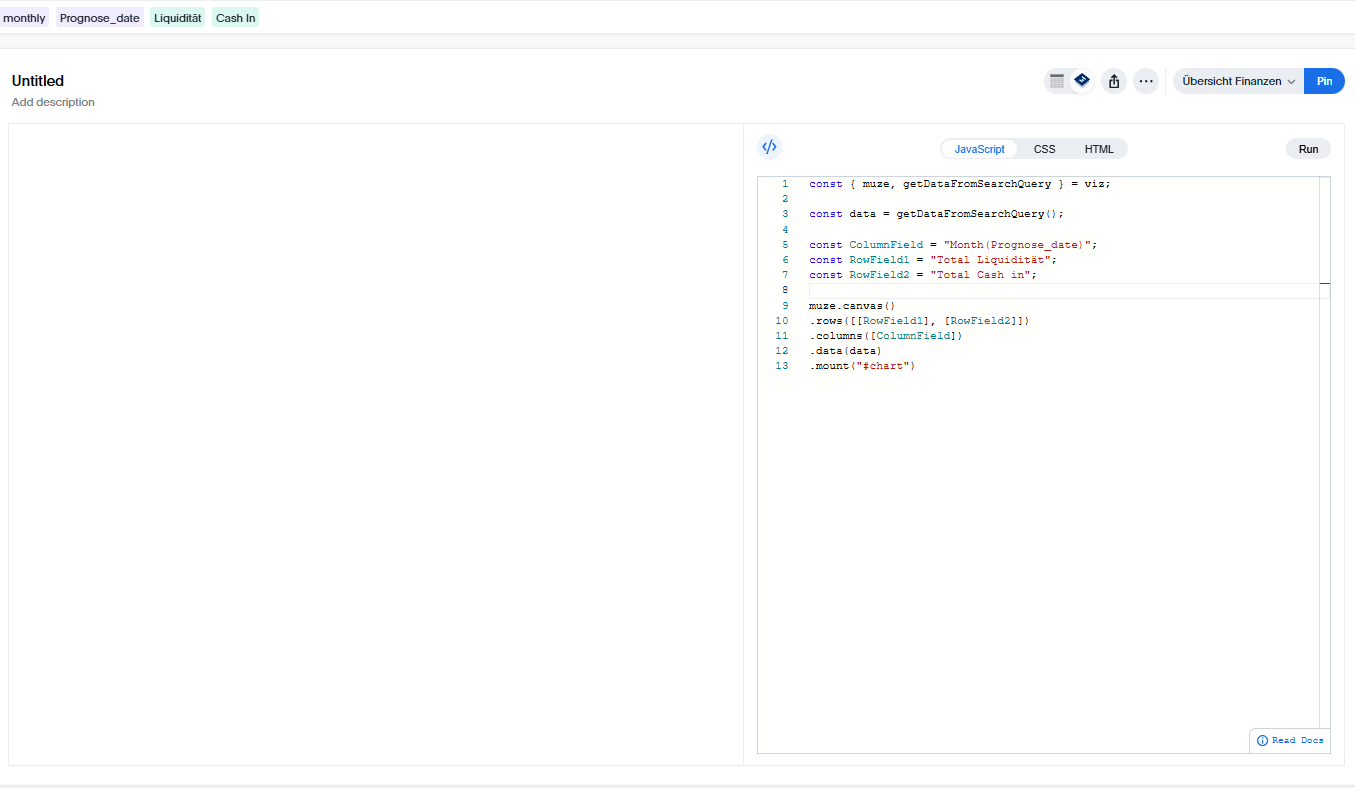Select the Liquidität search token
The width and height of the screenshot is (1355, 788).
pos(178,18)
